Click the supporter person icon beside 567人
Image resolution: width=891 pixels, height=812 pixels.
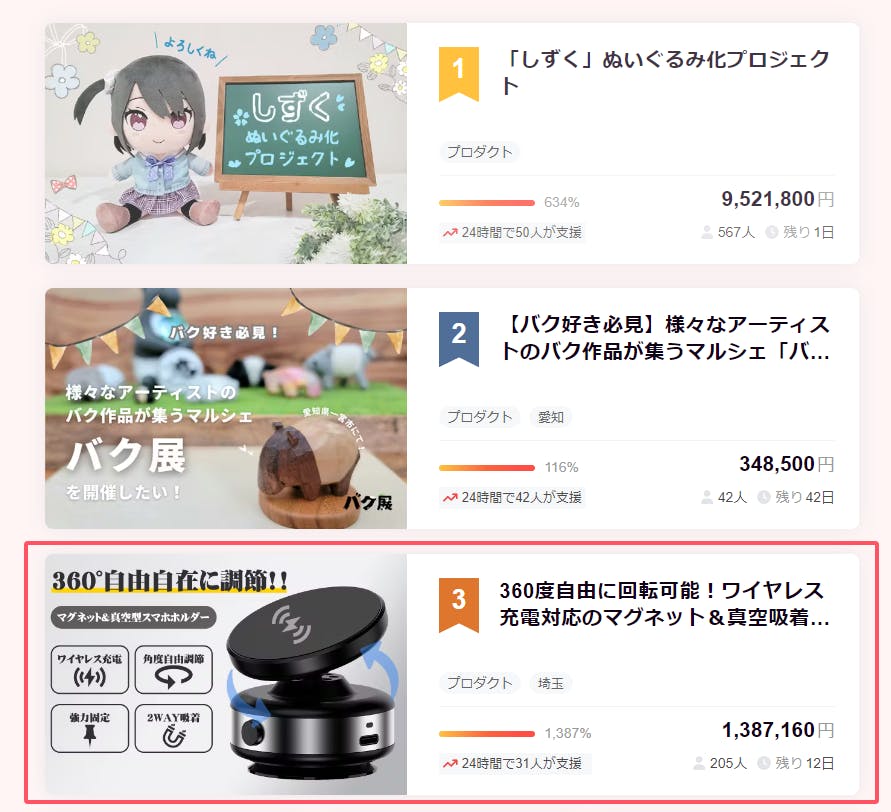706,232
